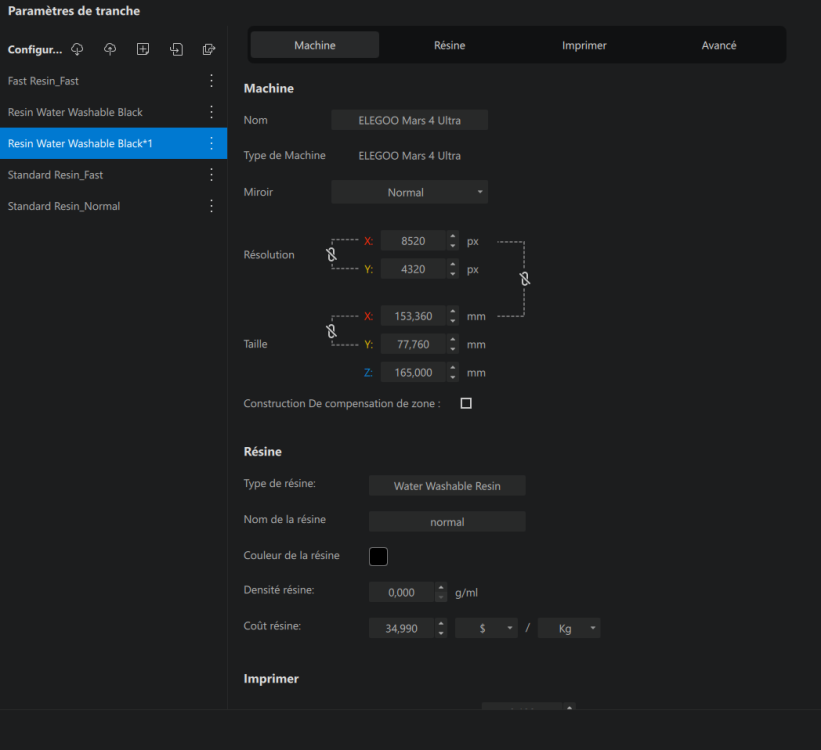Viewport: 821px width, 750px height.
Task: Click the Résolution Y field showing 4320
Action: pos(413,269)
